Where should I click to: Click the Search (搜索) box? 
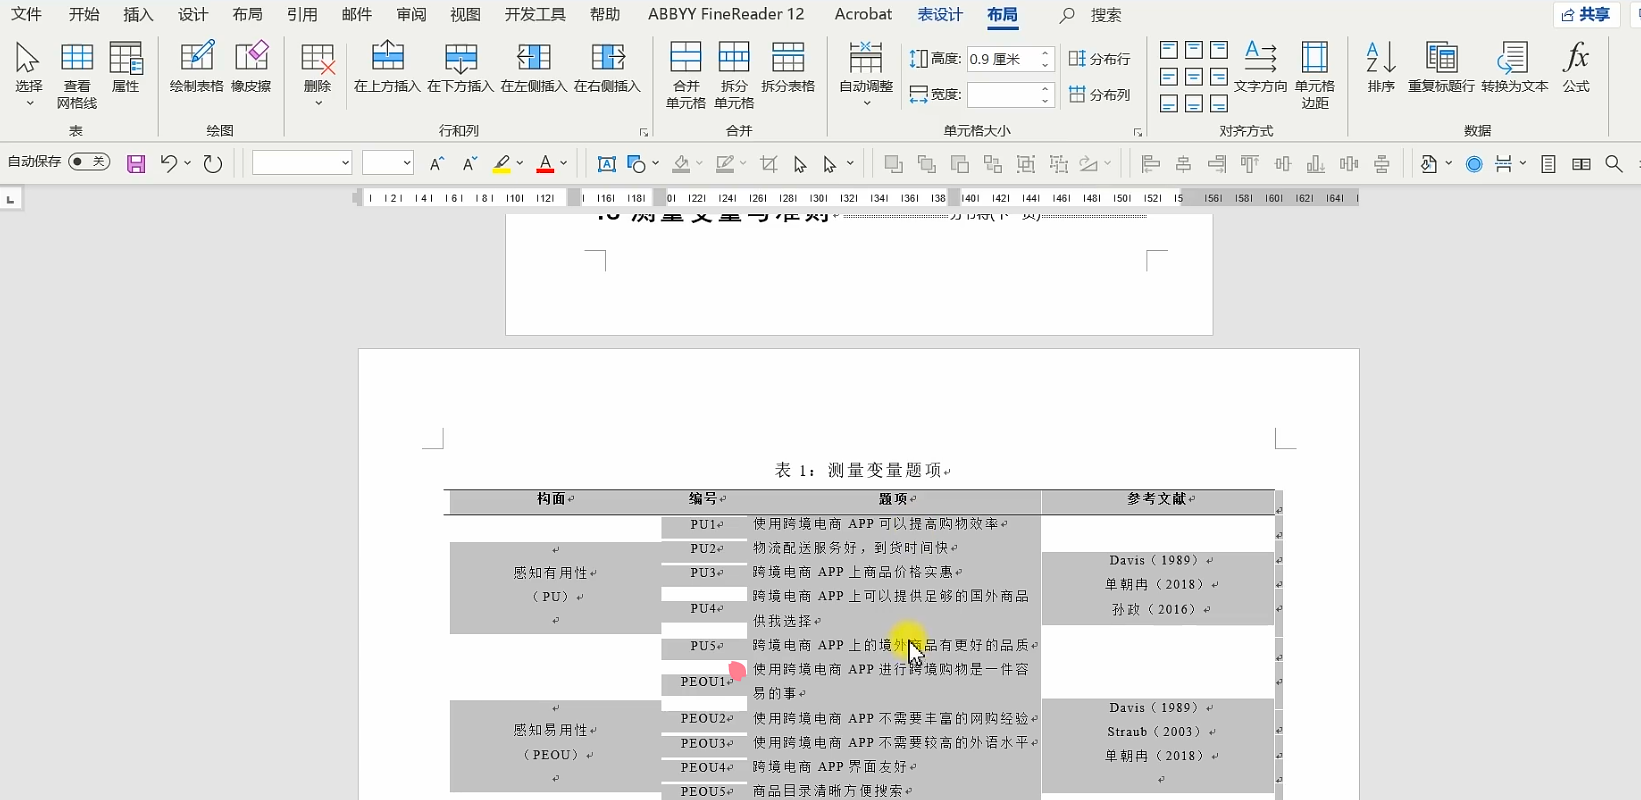(1092, 15)
